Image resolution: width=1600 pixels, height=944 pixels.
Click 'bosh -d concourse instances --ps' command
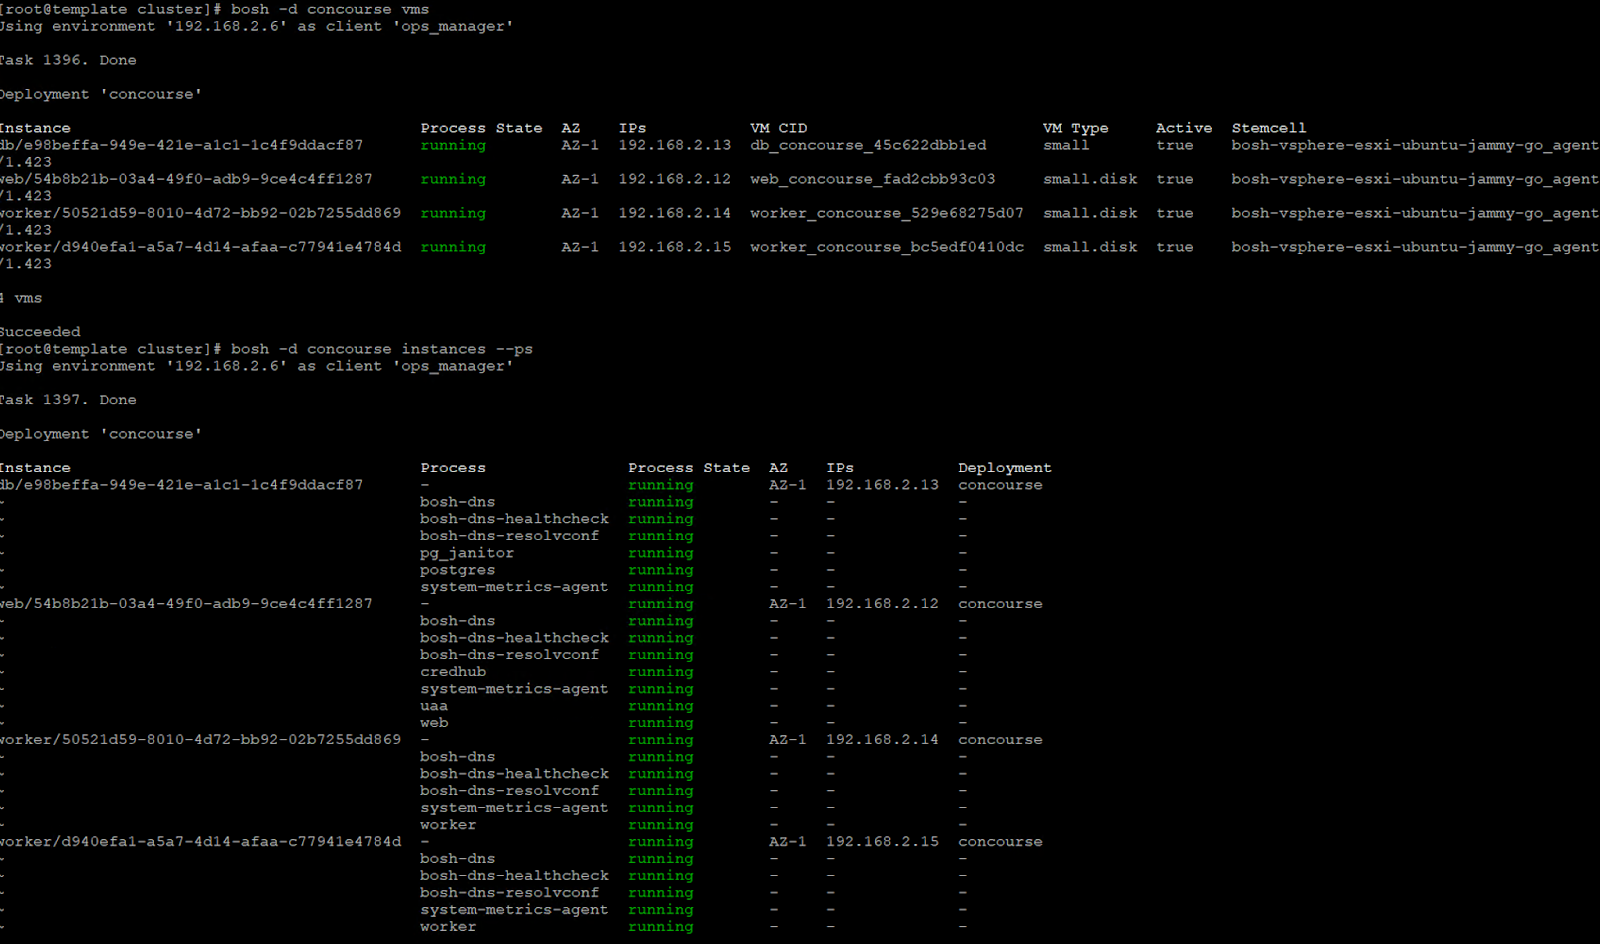(x=382, y=349)
